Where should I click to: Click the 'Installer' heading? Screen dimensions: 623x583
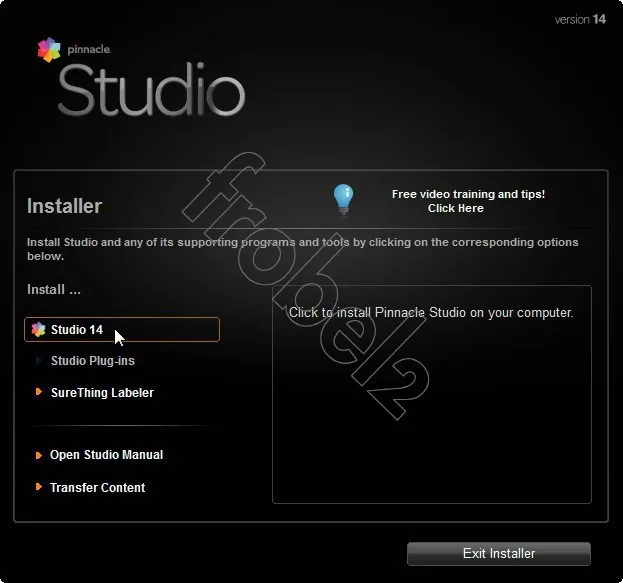(x=65, y=206)
